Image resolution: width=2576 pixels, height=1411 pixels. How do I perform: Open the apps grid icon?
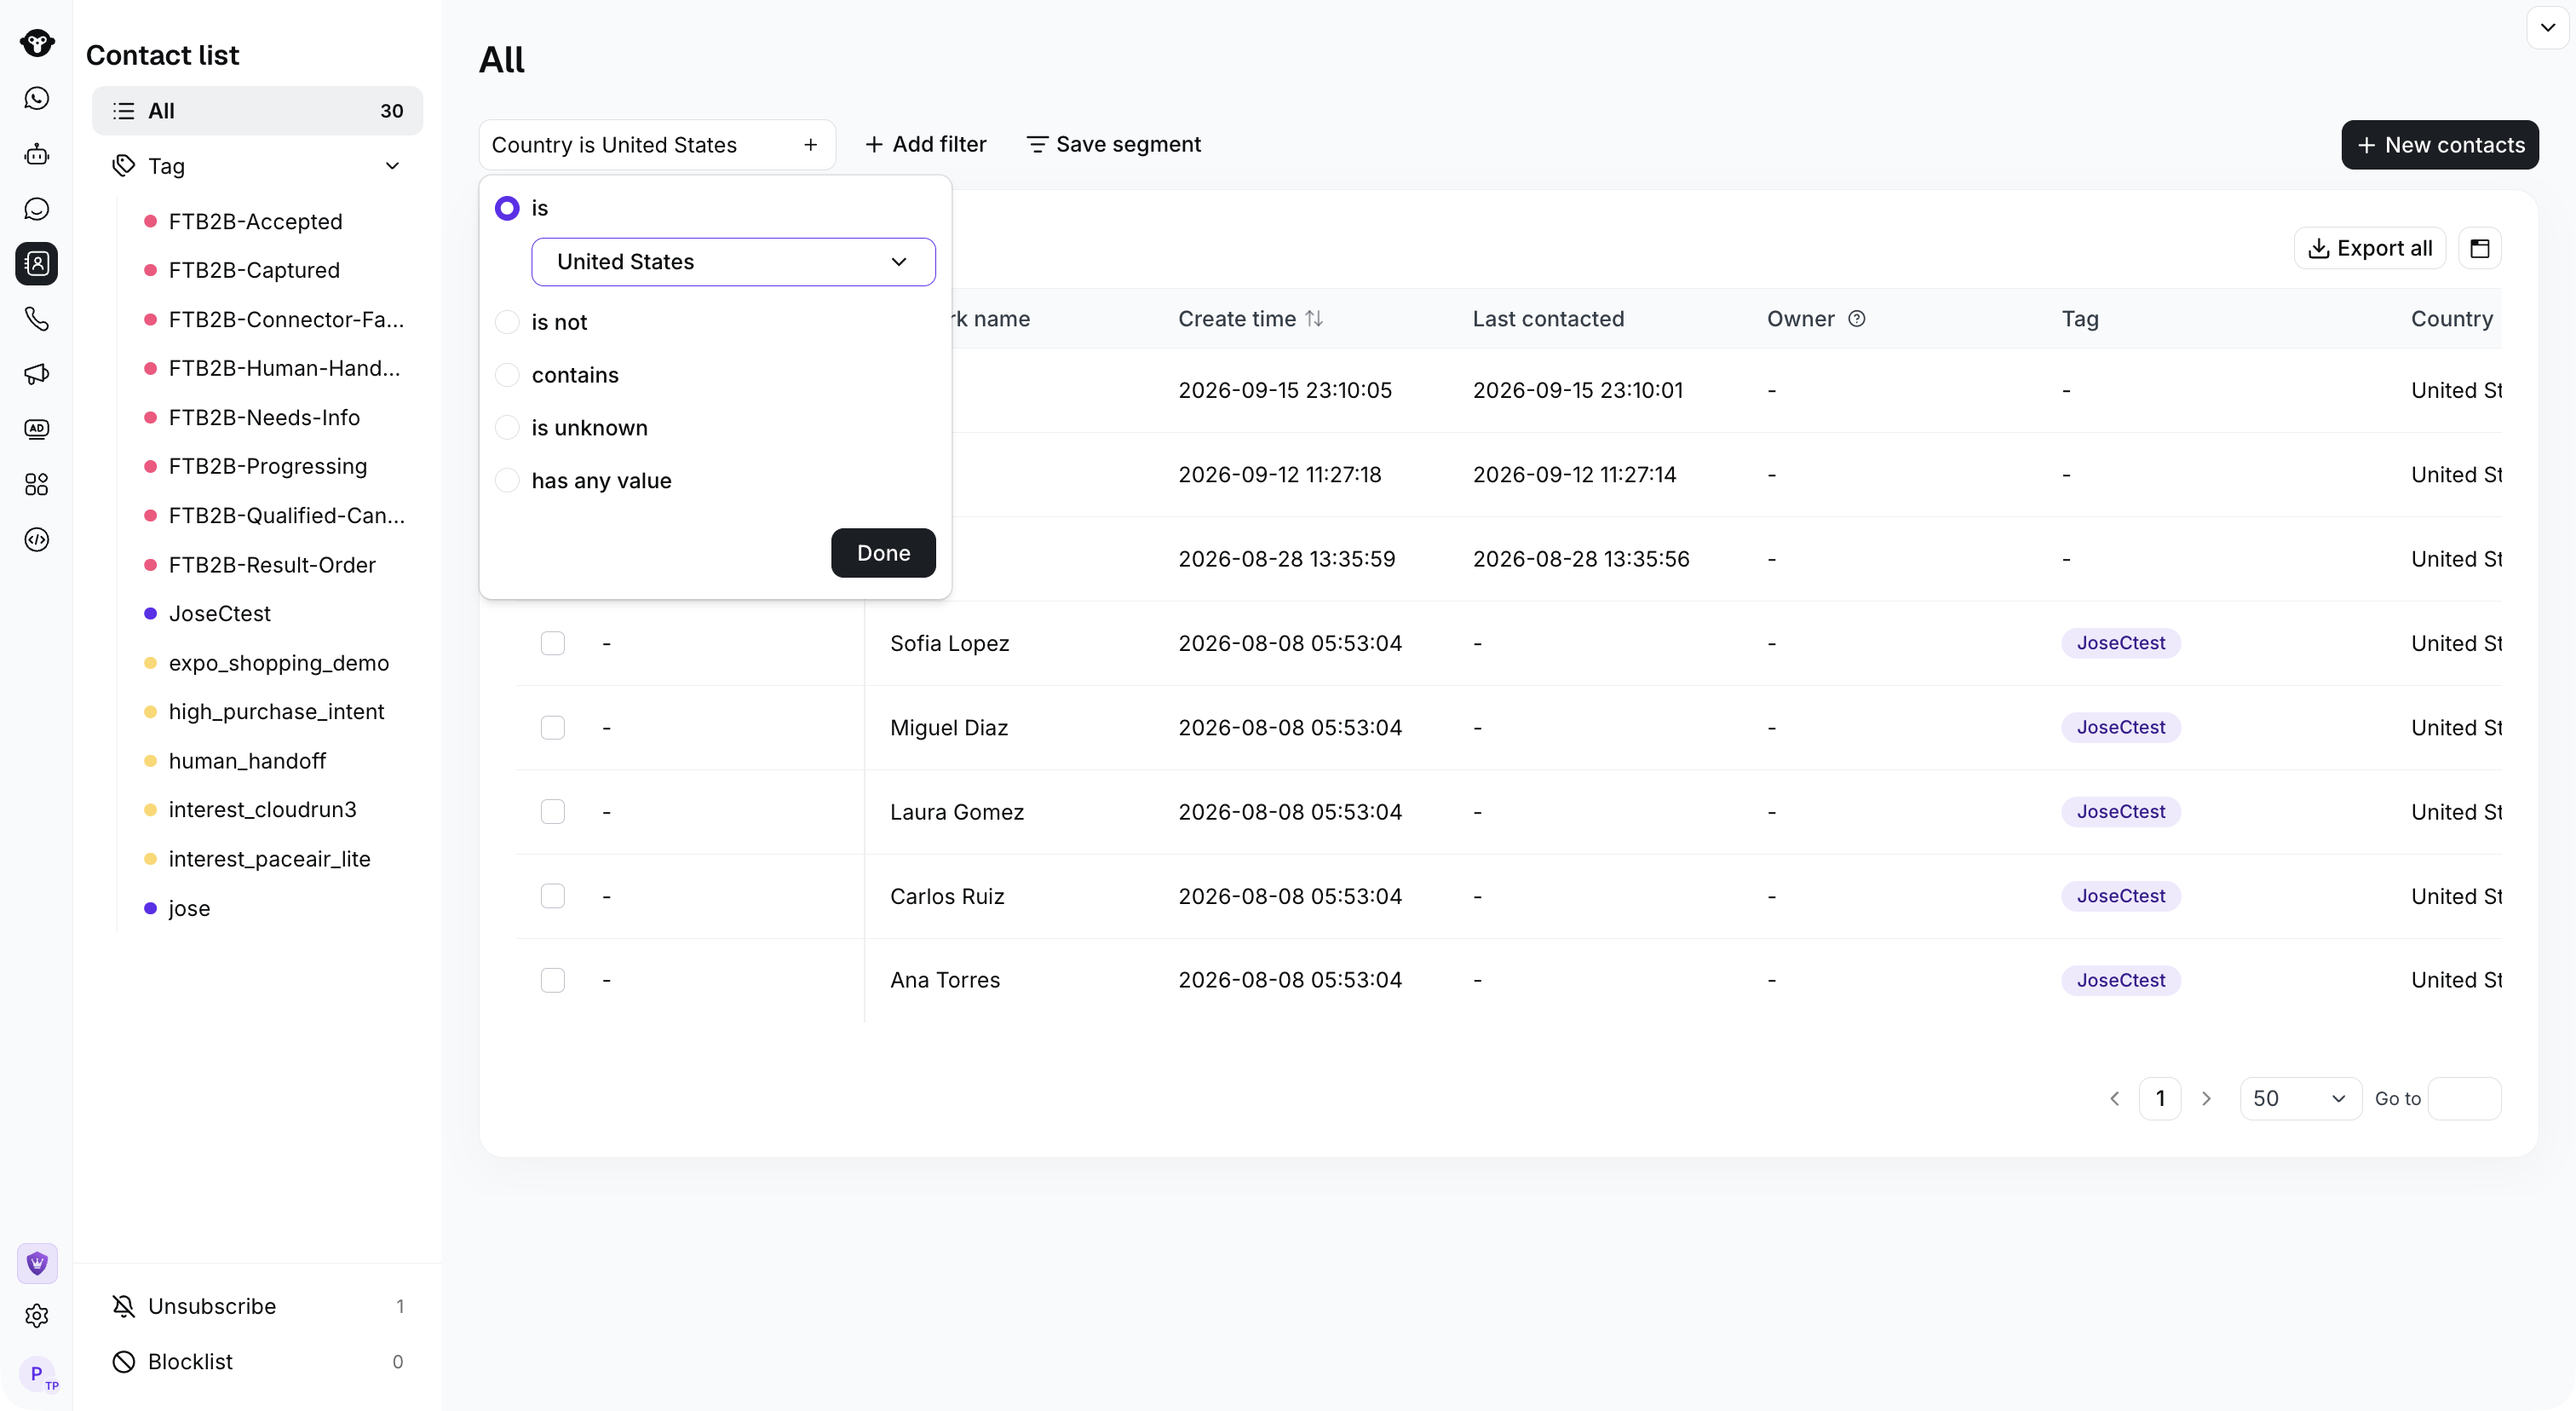coord(37,484)
